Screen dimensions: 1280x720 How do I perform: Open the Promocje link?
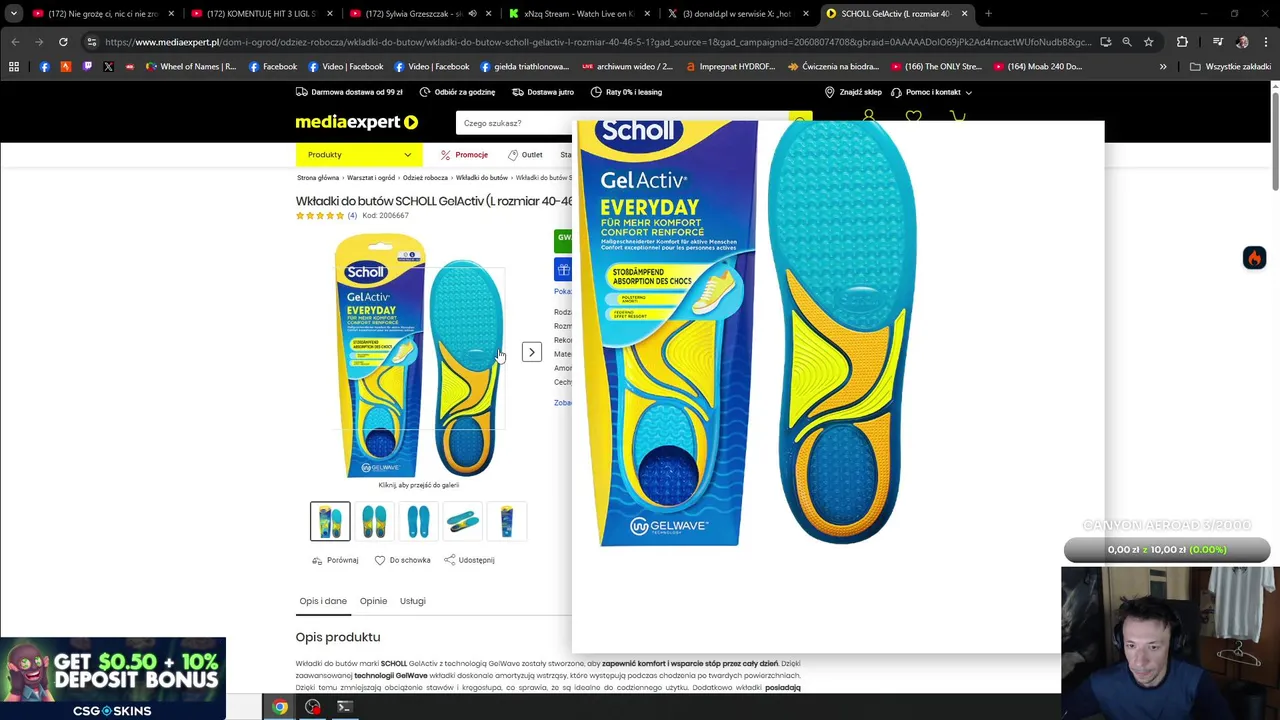465,155
